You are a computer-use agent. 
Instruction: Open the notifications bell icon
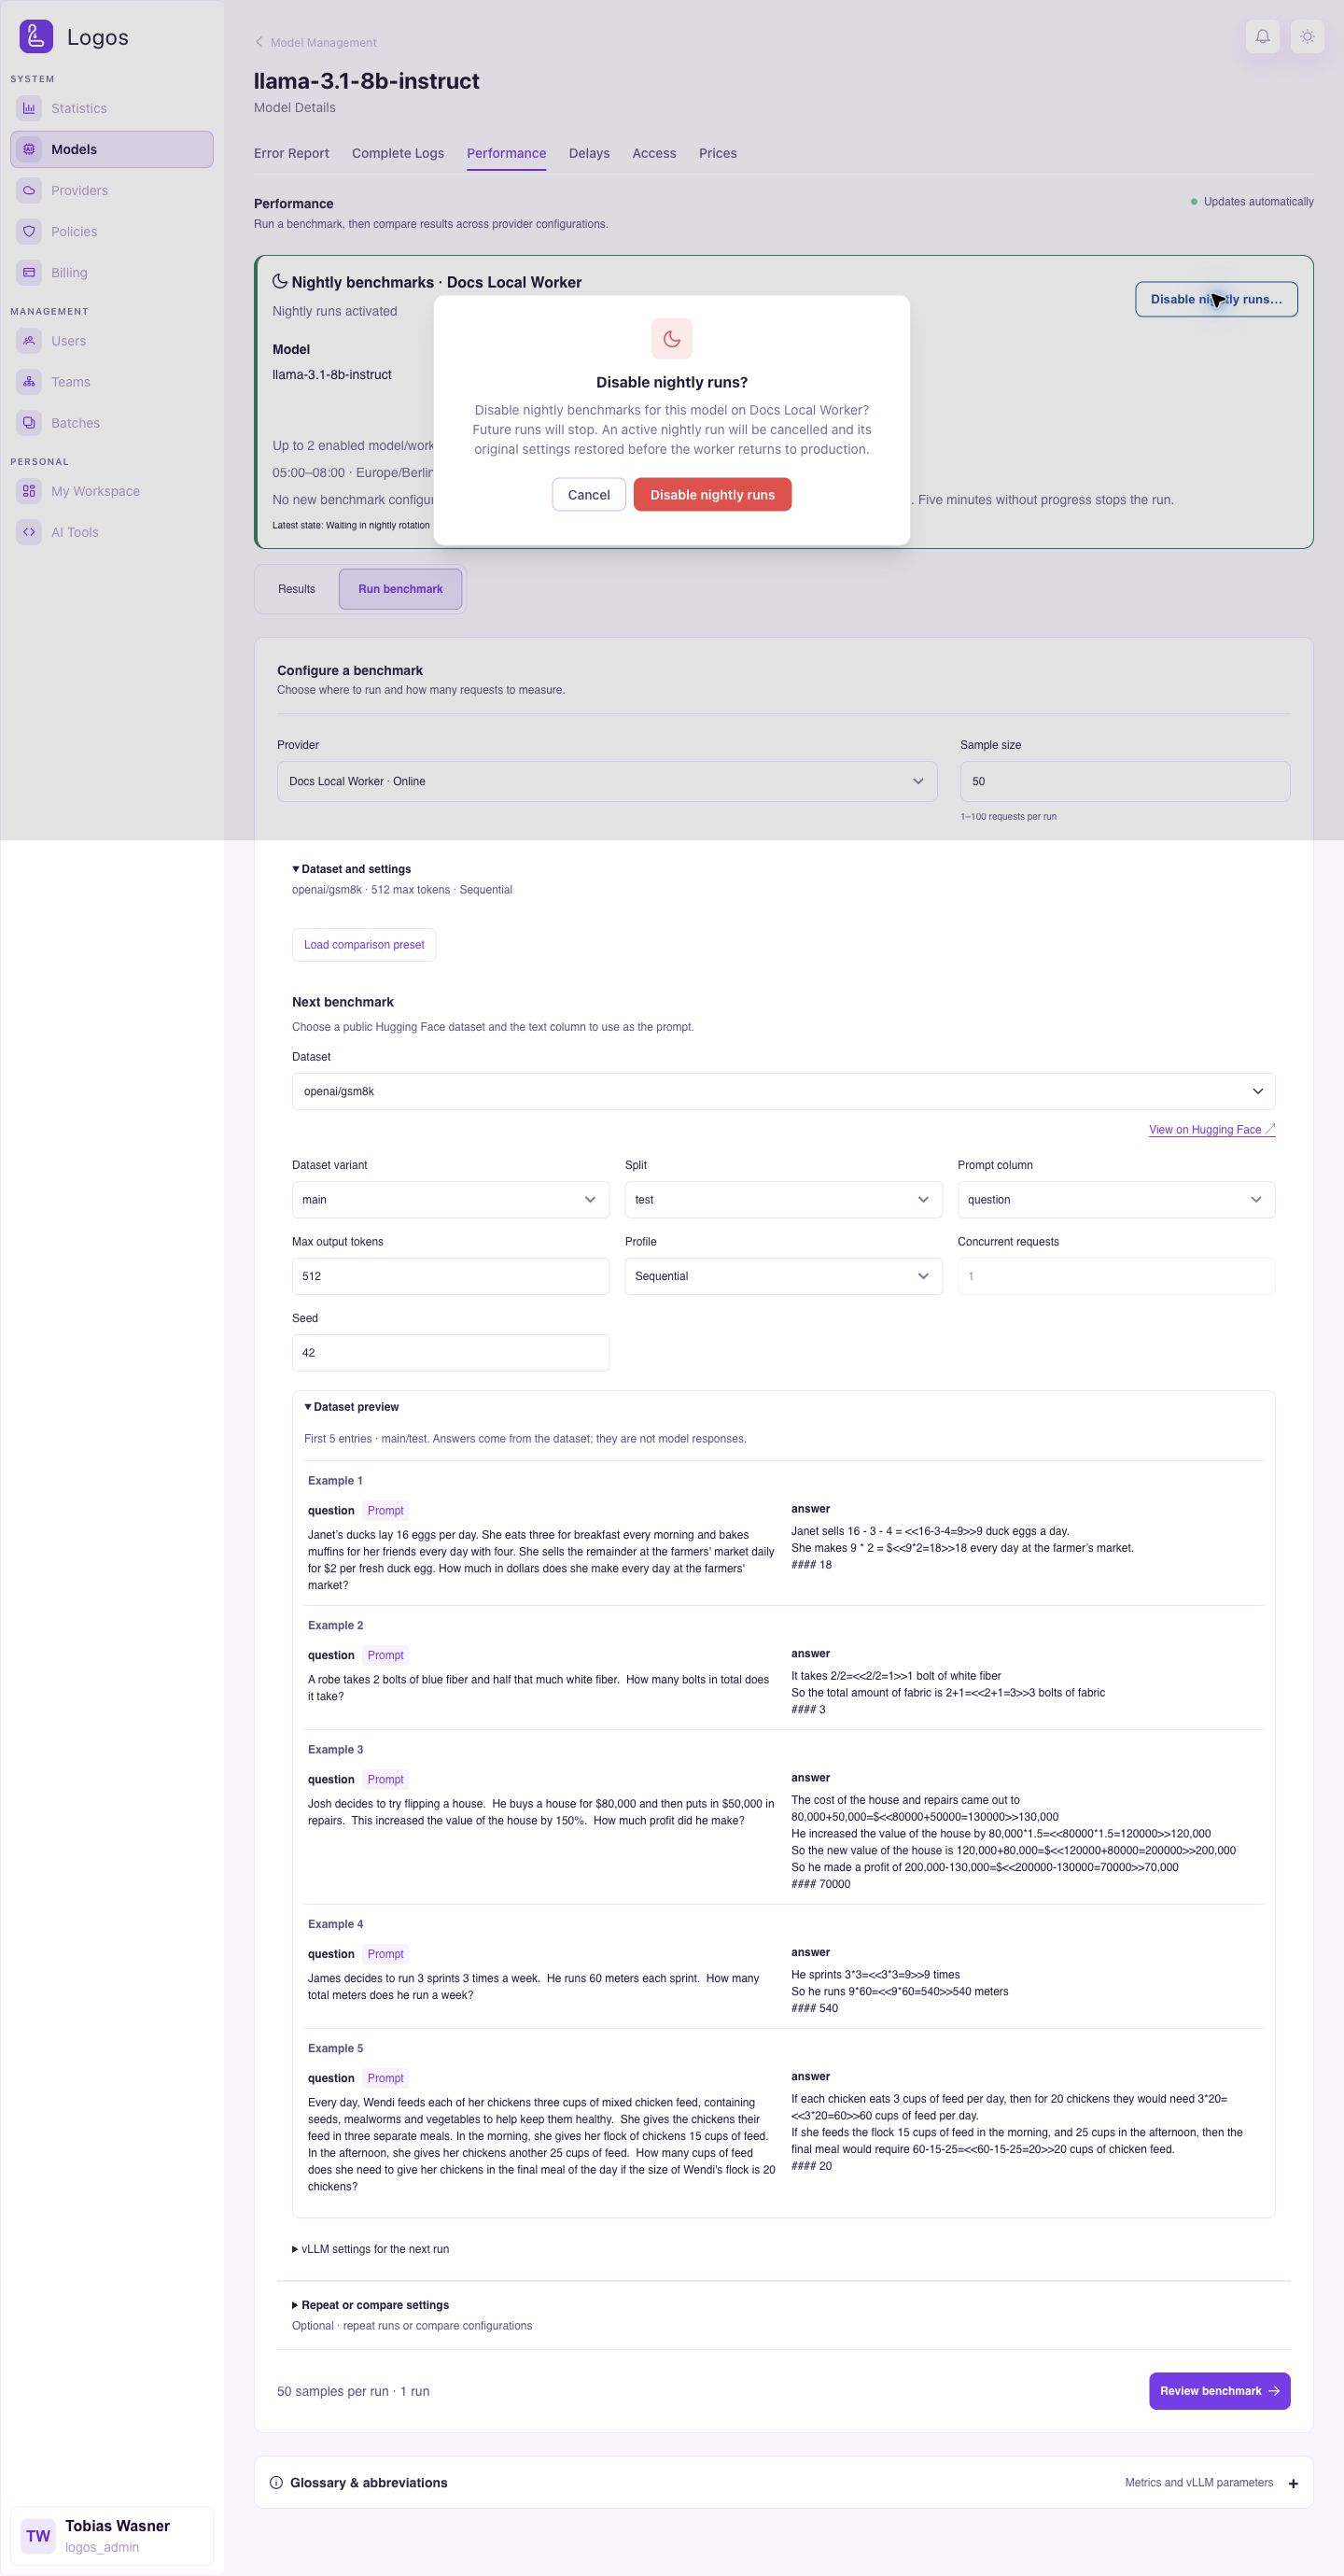pos(1262,37)
